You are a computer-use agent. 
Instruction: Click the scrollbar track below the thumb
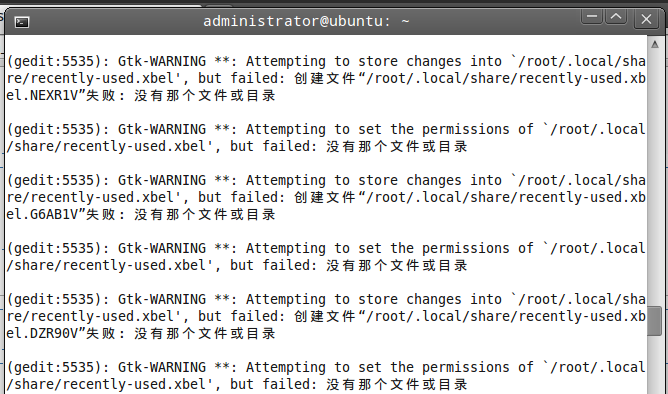coord(654,364)
